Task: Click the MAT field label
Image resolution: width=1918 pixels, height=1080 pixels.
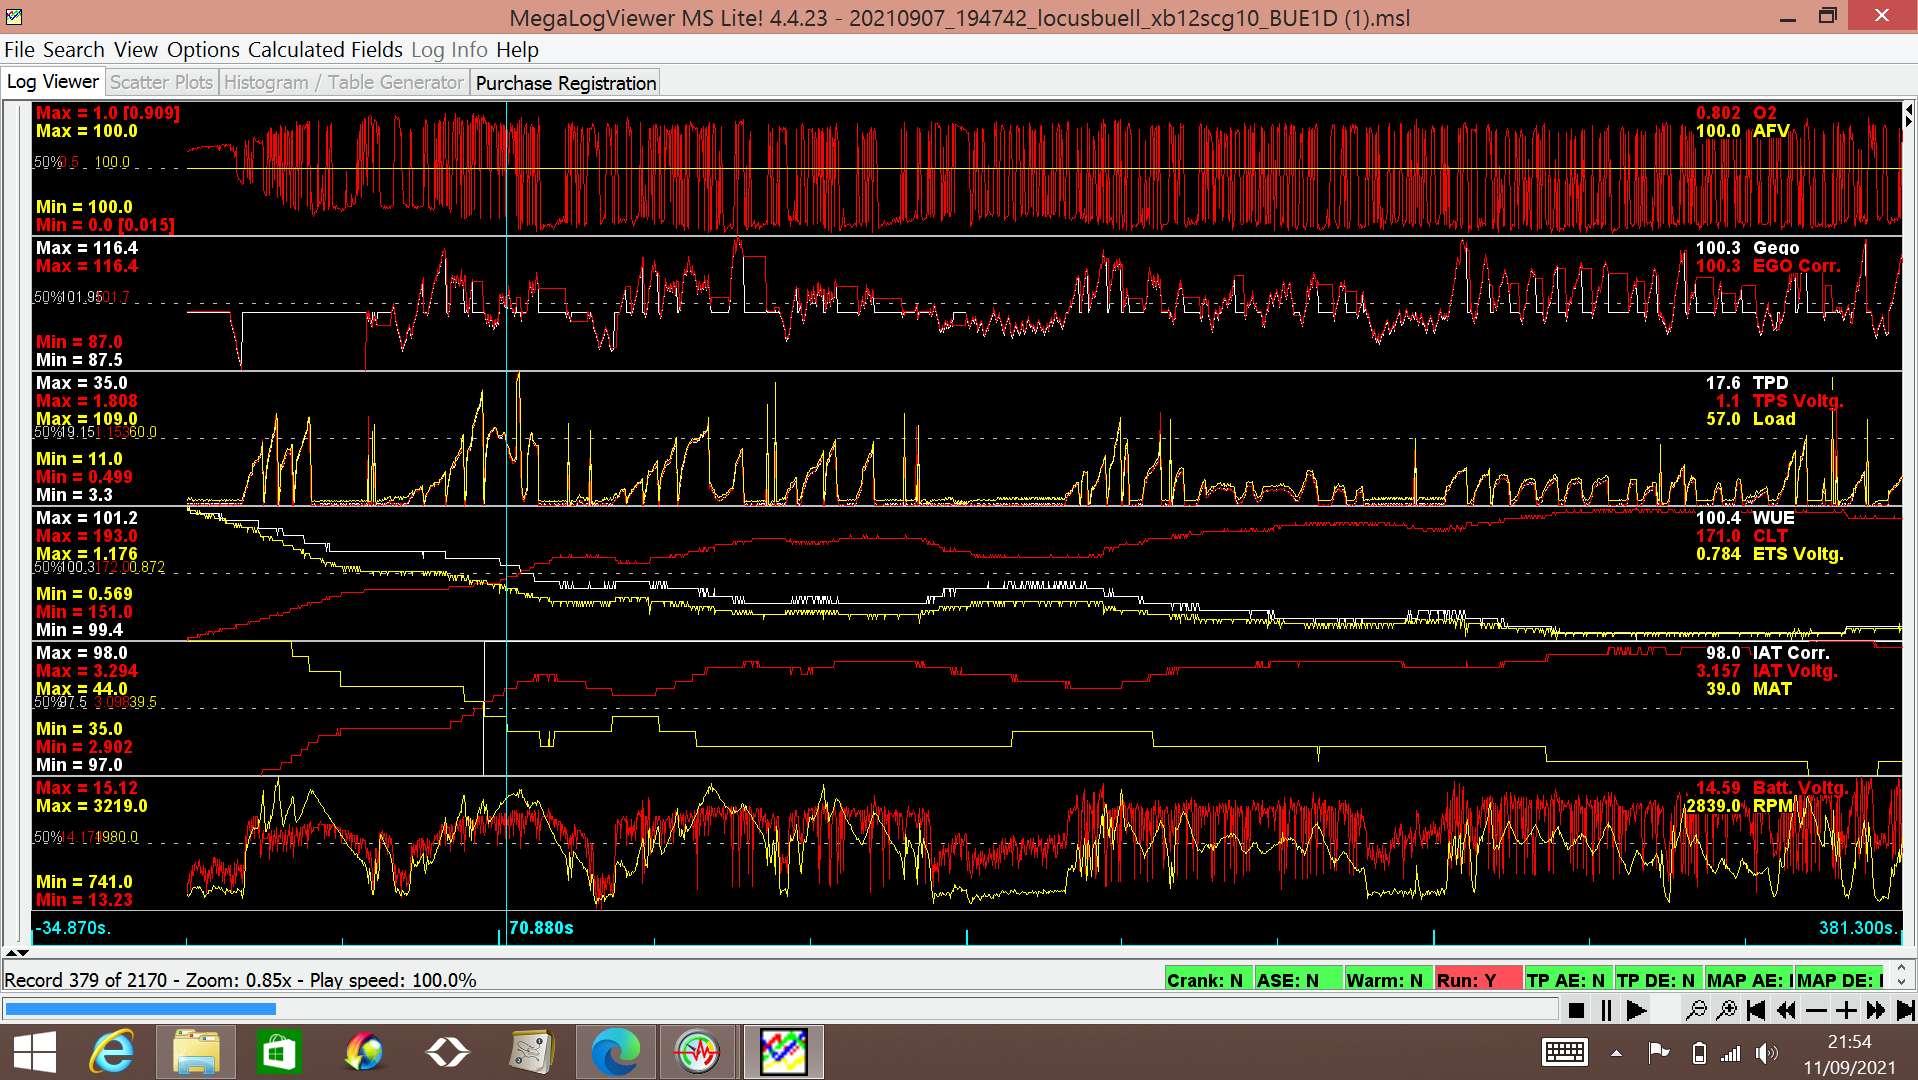Action: pyautogui.click(x=1772, y=689)
